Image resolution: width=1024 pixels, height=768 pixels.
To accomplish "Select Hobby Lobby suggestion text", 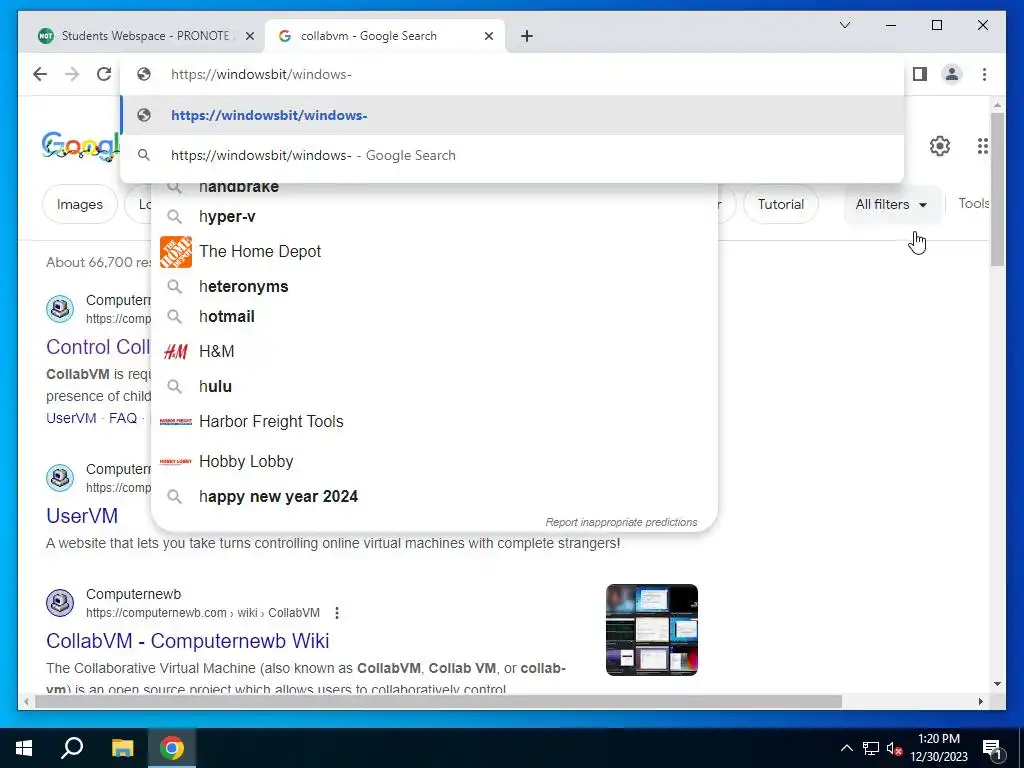I will click(x=246, y=461).
